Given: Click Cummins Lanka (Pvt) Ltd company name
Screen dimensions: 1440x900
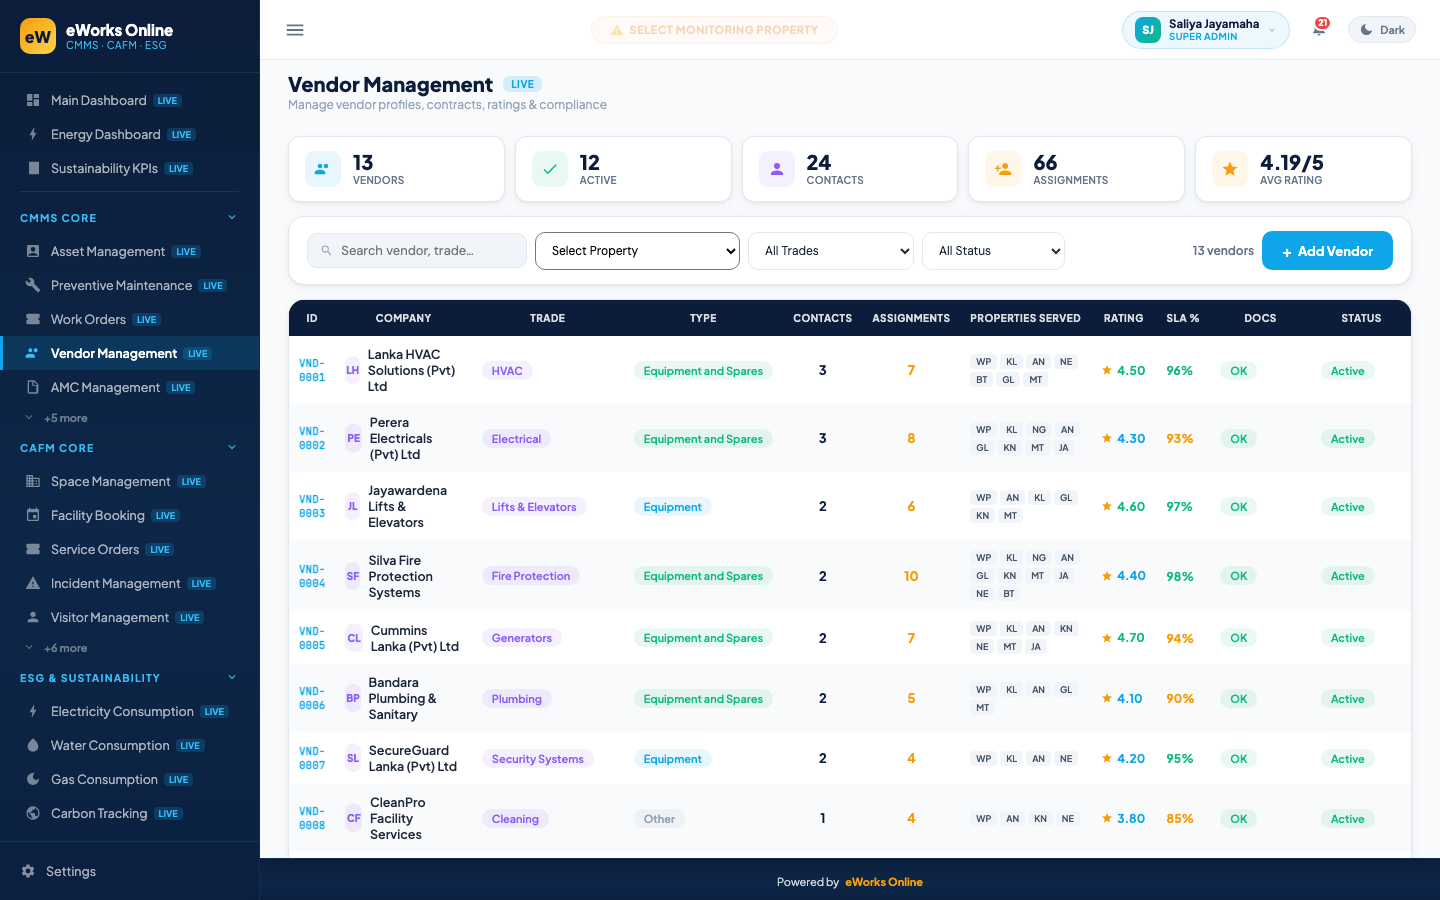Looking at the screenshot, I should coord(415,638).
